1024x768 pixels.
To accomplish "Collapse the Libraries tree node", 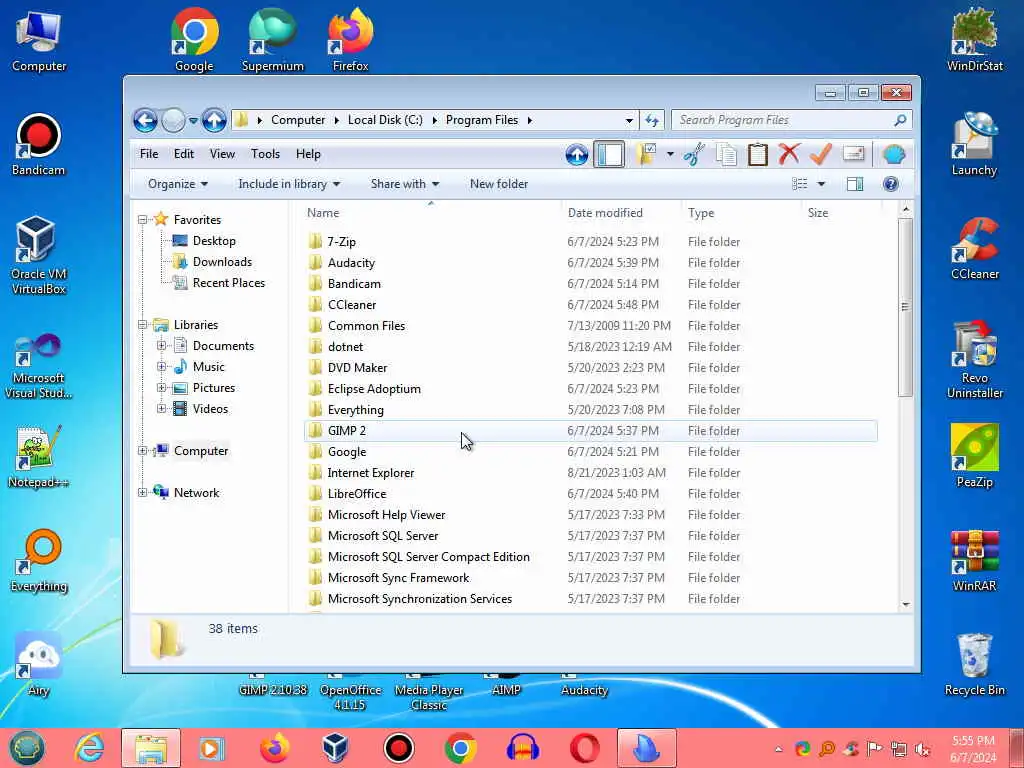I will point(142,325).
